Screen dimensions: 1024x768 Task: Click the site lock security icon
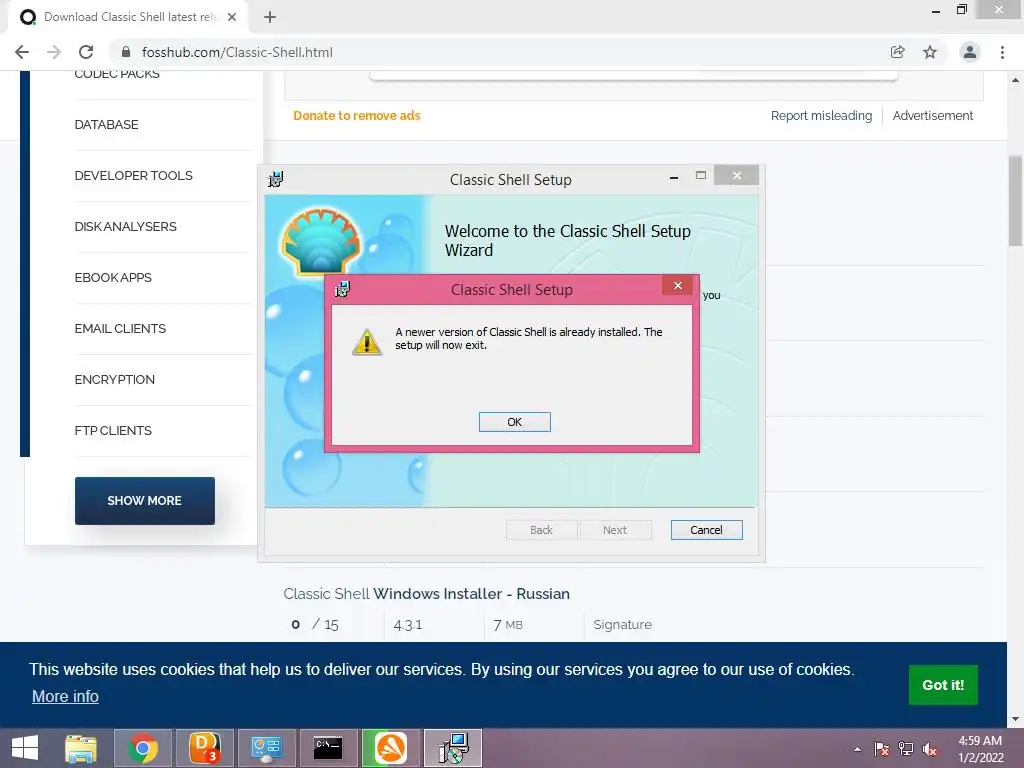pos(126,52)
